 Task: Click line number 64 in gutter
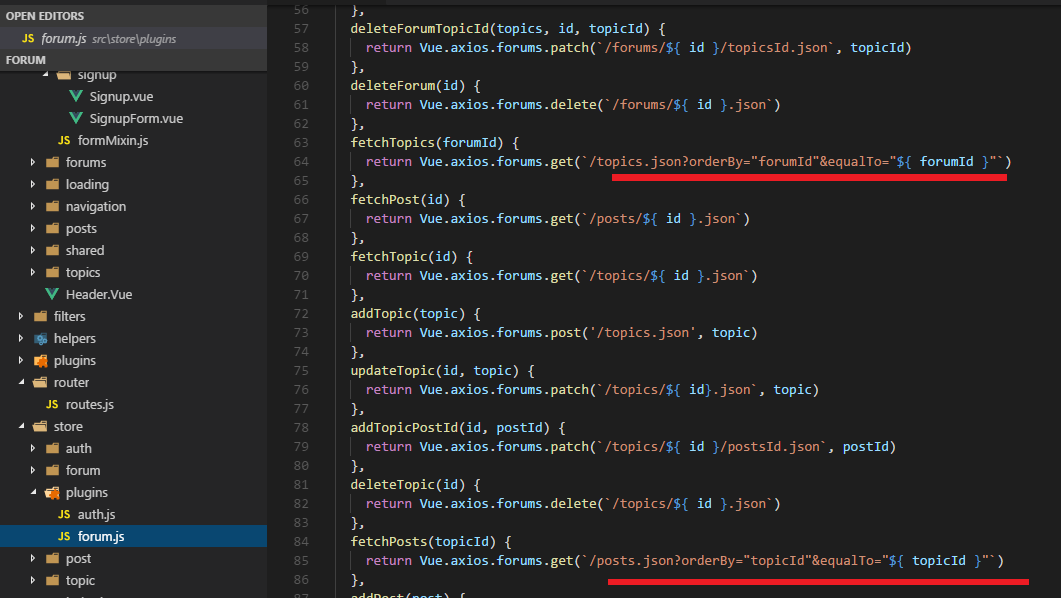click(301, 162)
